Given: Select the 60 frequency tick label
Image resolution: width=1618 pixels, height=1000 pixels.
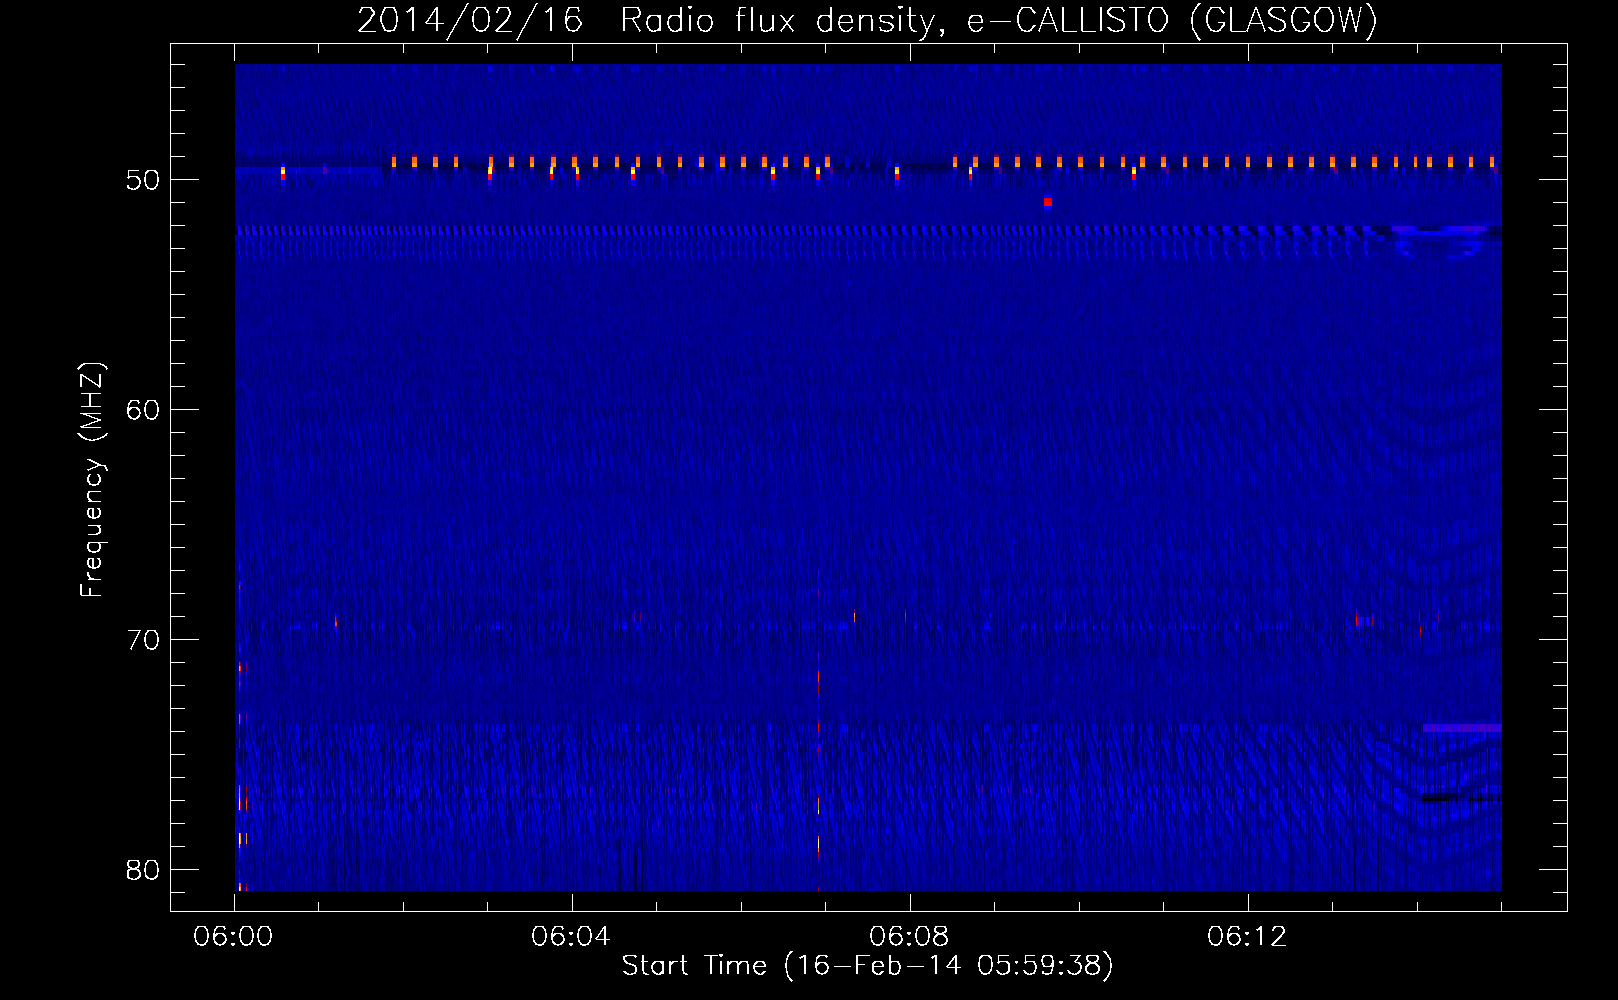Looking at the screenshot, I should click(x=143, y=410).
